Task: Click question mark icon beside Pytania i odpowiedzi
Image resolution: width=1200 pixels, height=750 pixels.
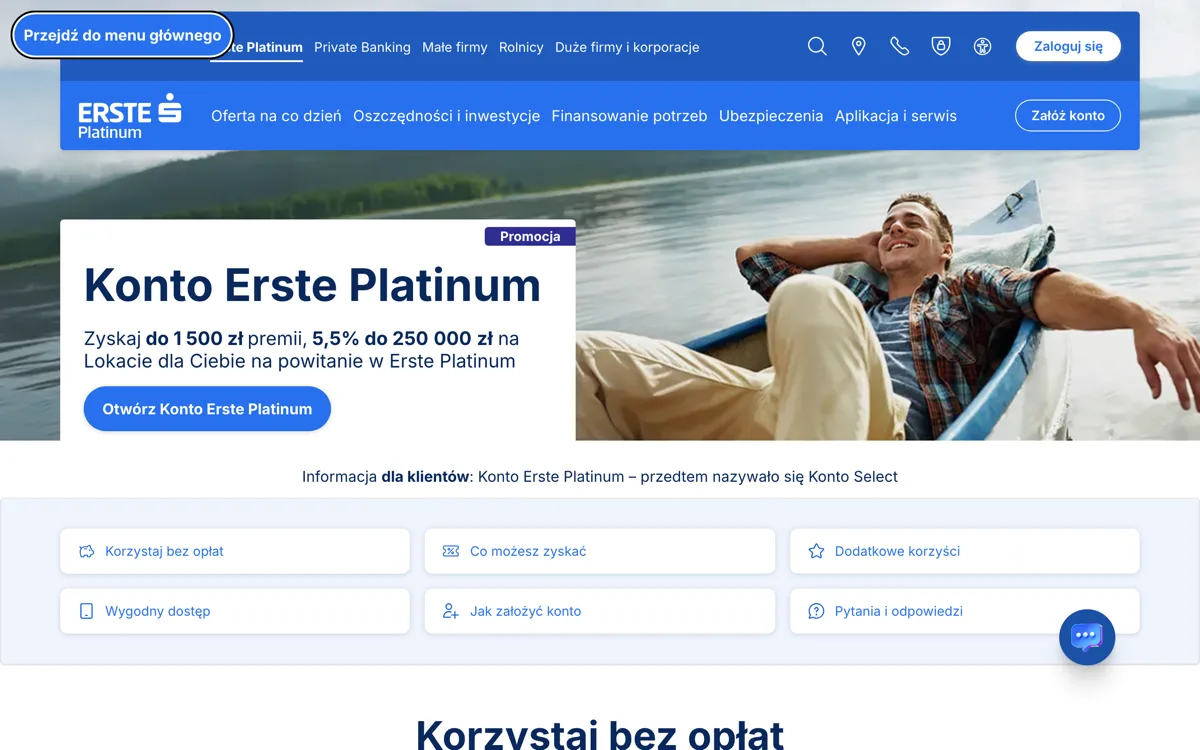Action: click(816, 611)
